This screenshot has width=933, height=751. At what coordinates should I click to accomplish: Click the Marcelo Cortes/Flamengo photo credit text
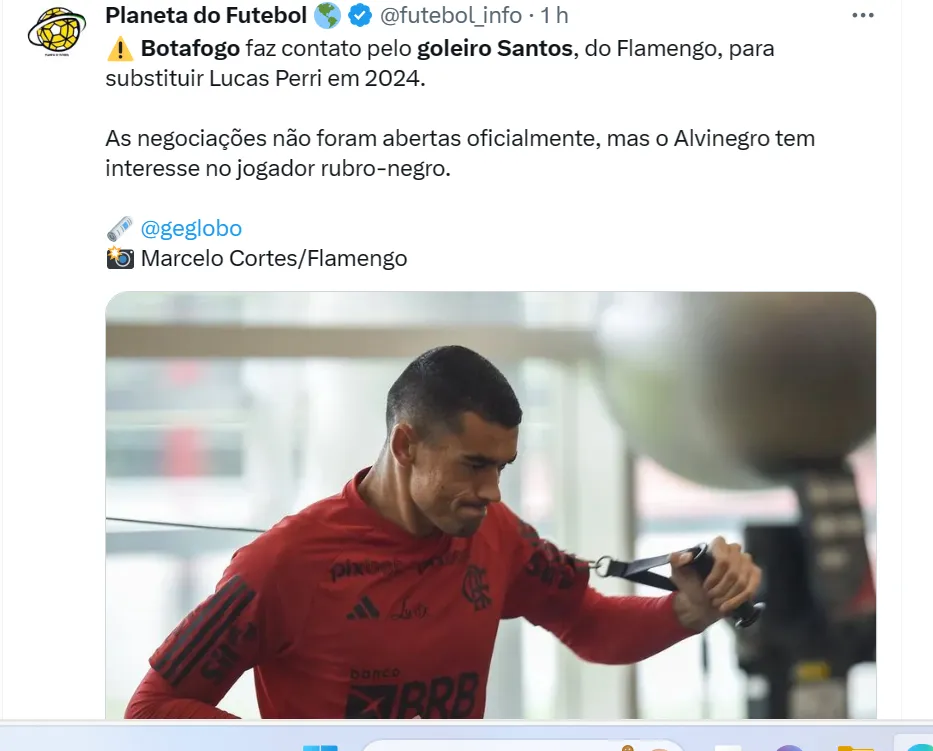click(x=274, y=258)
